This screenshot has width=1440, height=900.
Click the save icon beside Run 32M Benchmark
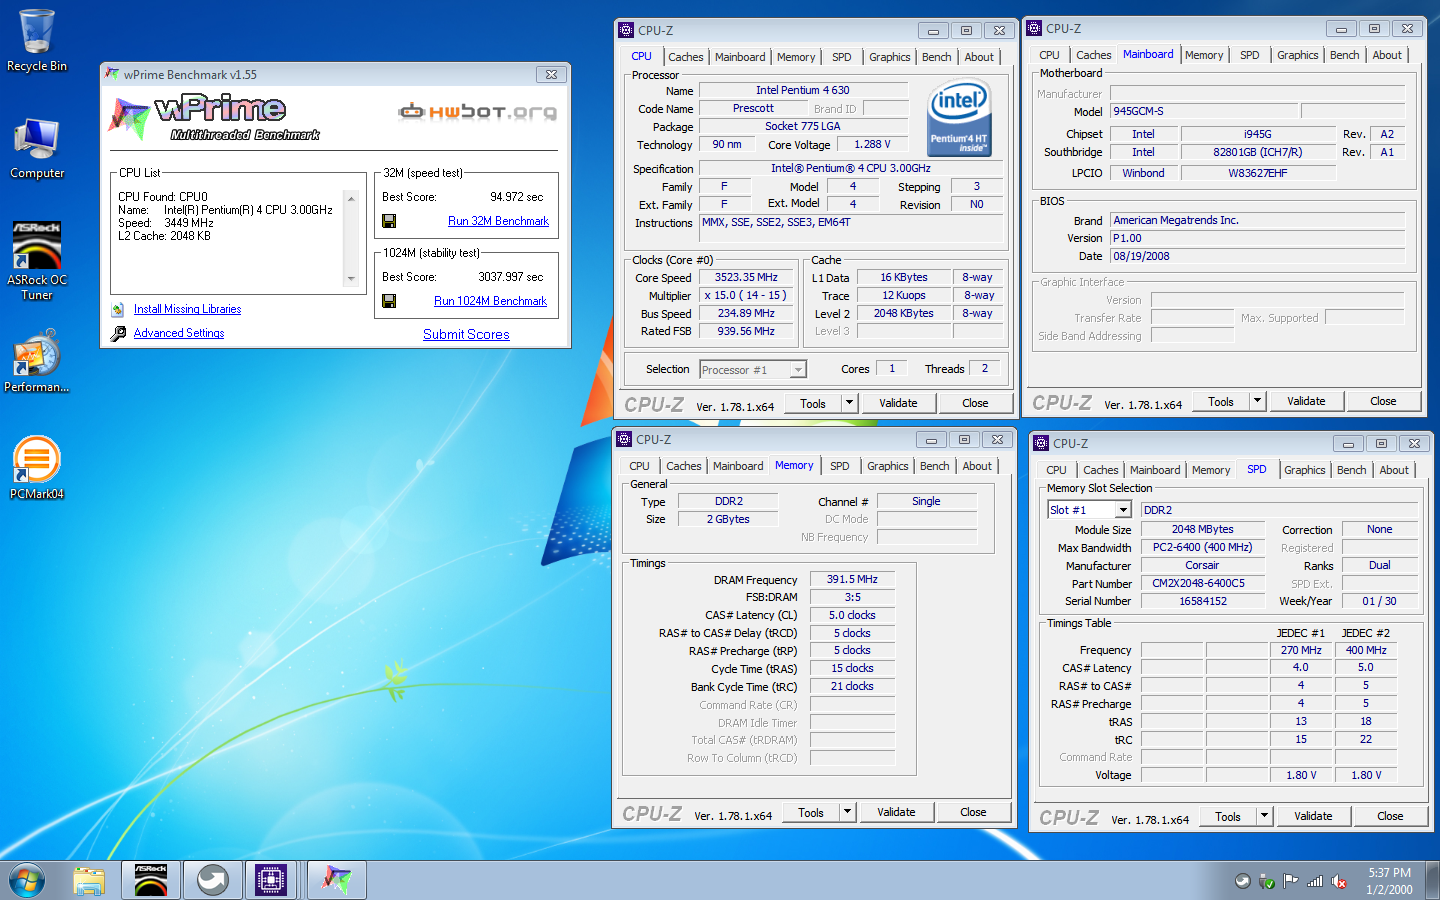coord(389,221)
